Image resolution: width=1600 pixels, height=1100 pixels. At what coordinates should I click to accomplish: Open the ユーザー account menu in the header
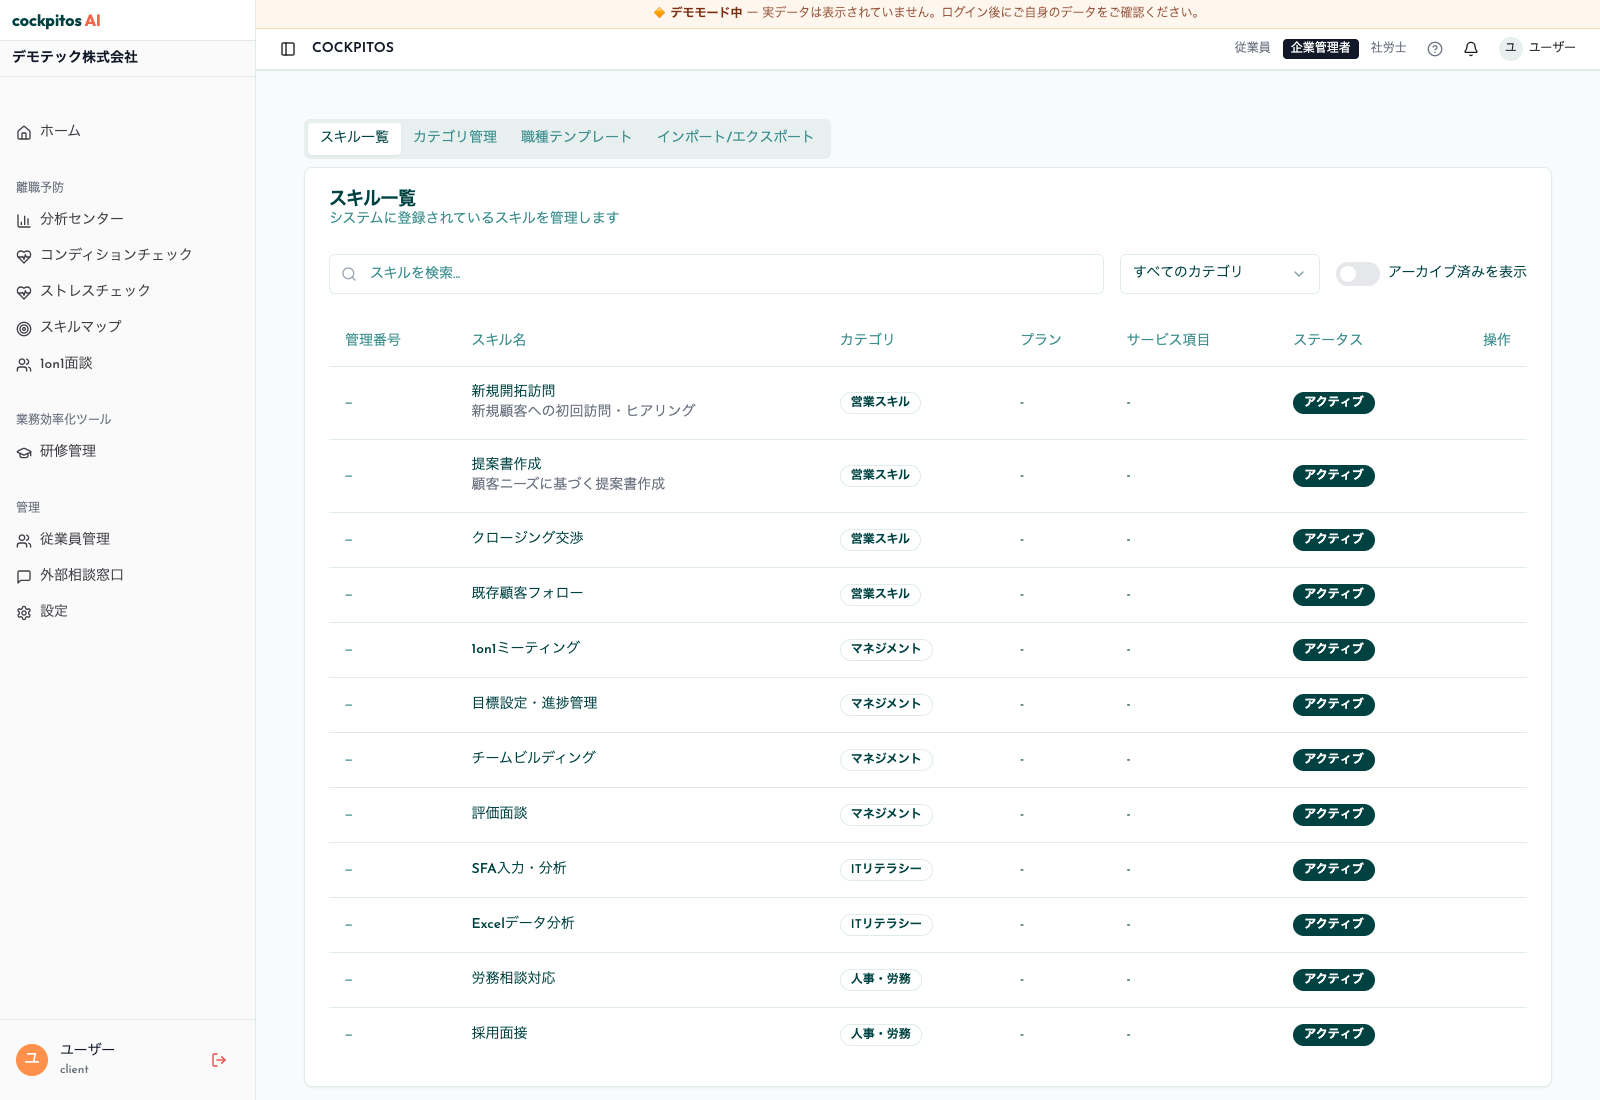pos(1538,48)
